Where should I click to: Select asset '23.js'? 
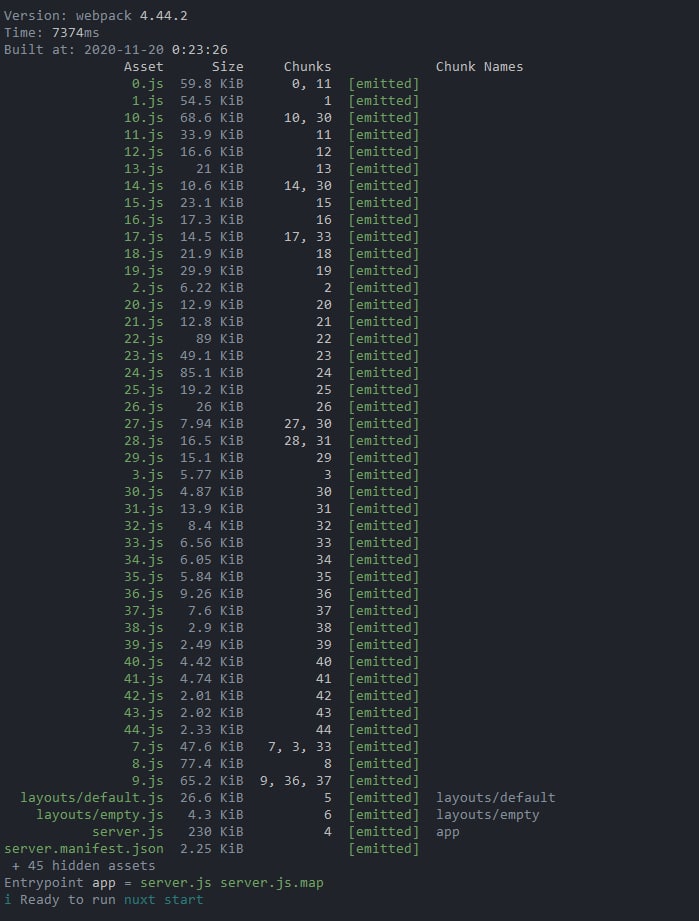(143, 356)
